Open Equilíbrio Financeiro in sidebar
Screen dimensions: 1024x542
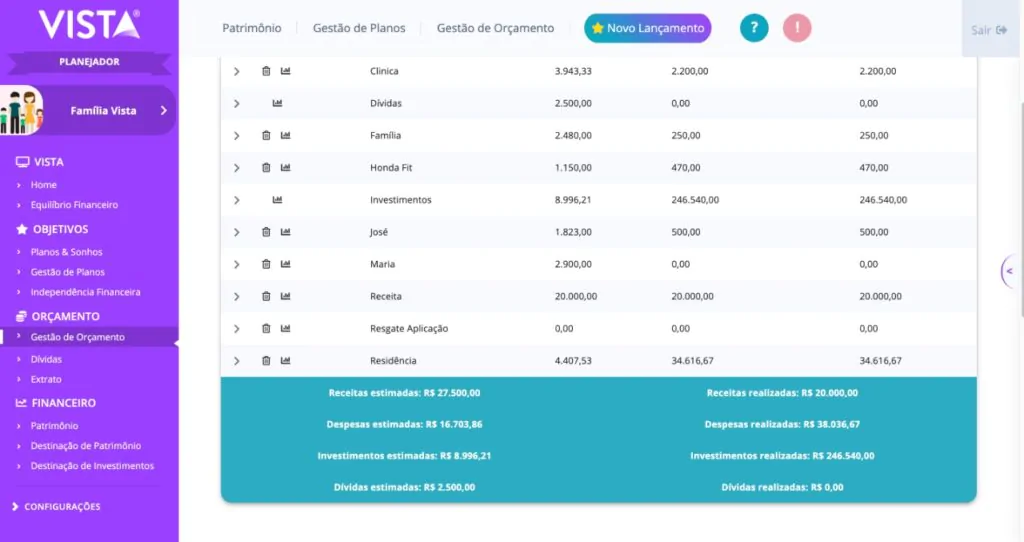click(74, 205)
